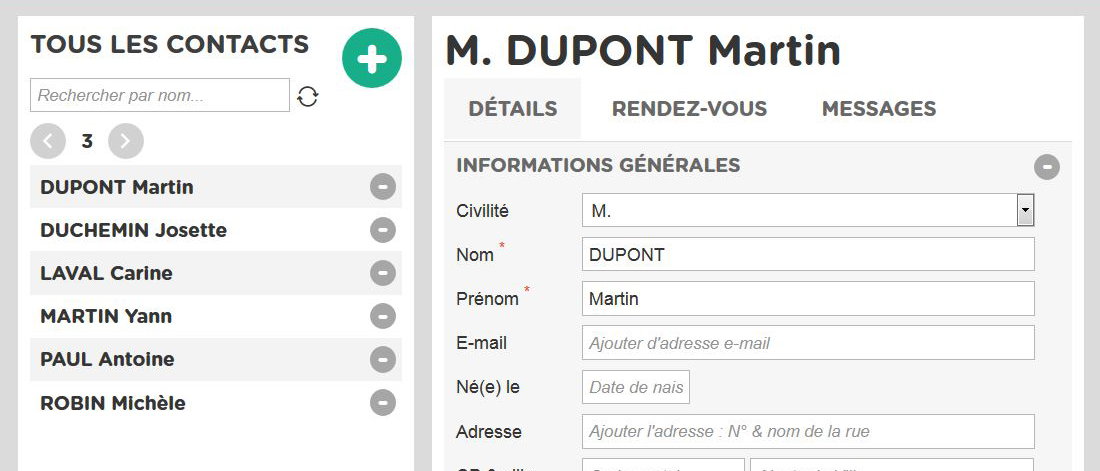Viewport: 1100px width, 471px height.
Task: Switch to the Rendez-vous tab
Action: point(690,109)
